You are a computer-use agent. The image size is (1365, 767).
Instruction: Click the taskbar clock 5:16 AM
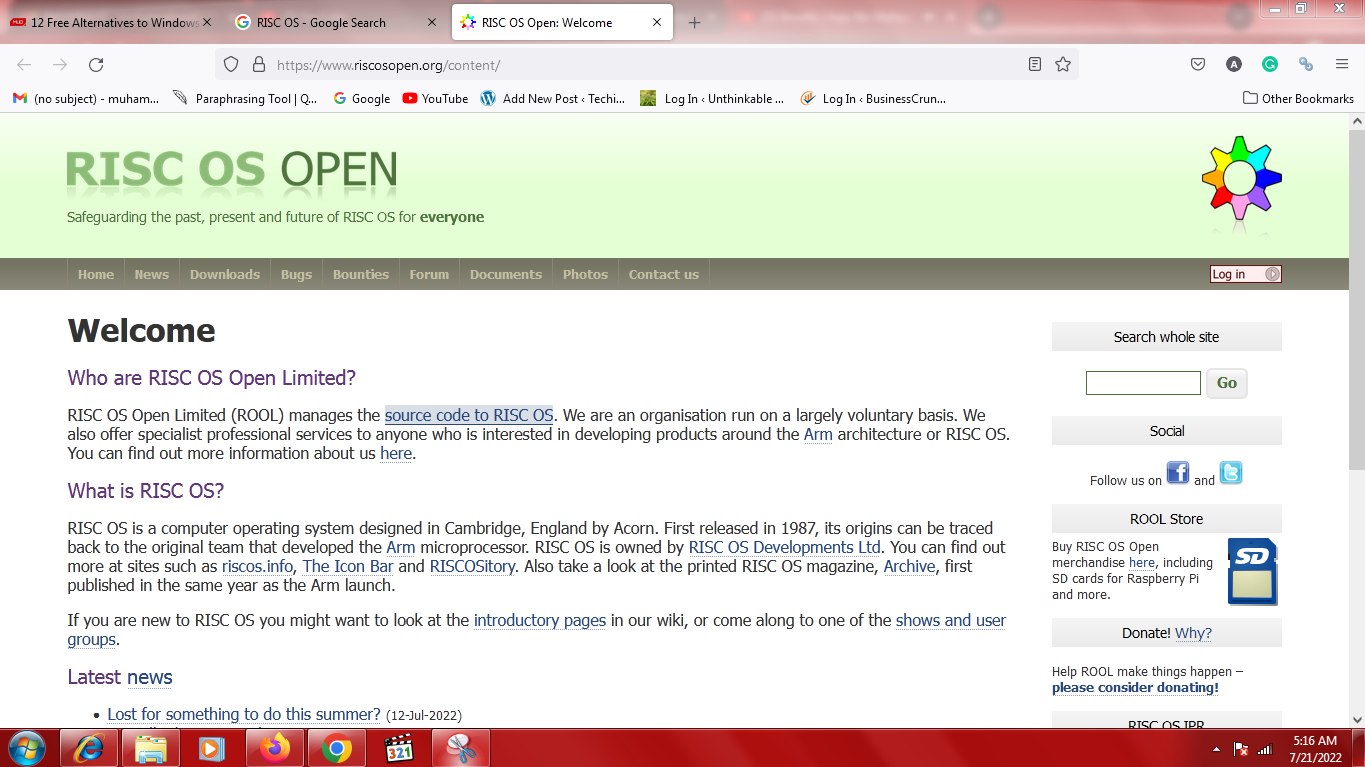point(1315,741)
